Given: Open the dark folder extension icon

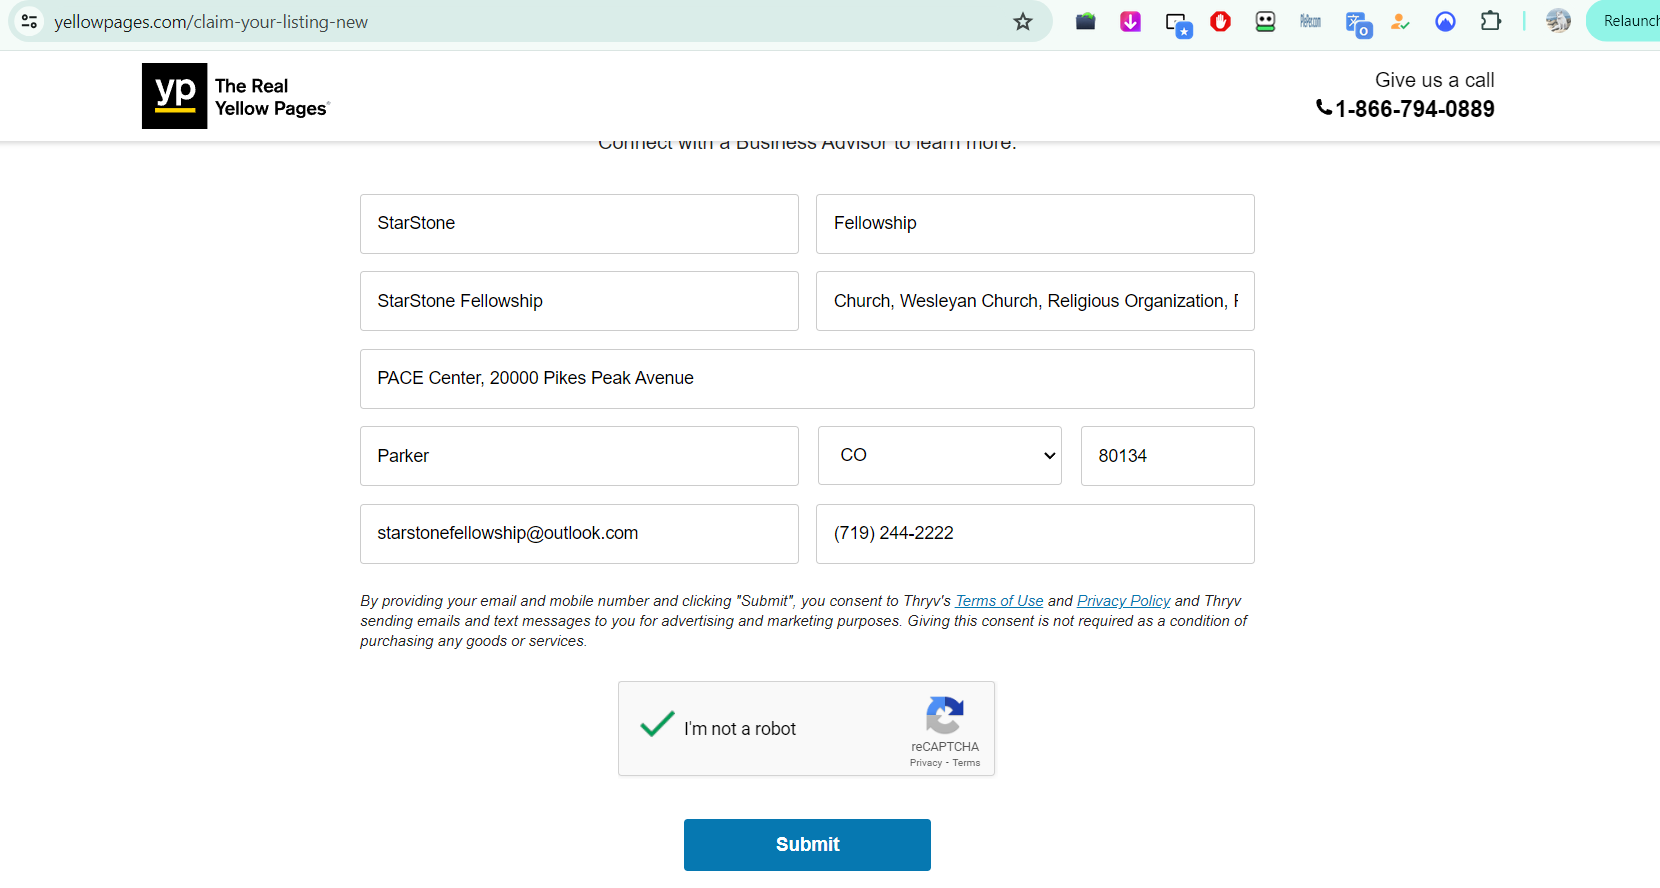Looking at the screenshot, I should (x=1085, y=21).
